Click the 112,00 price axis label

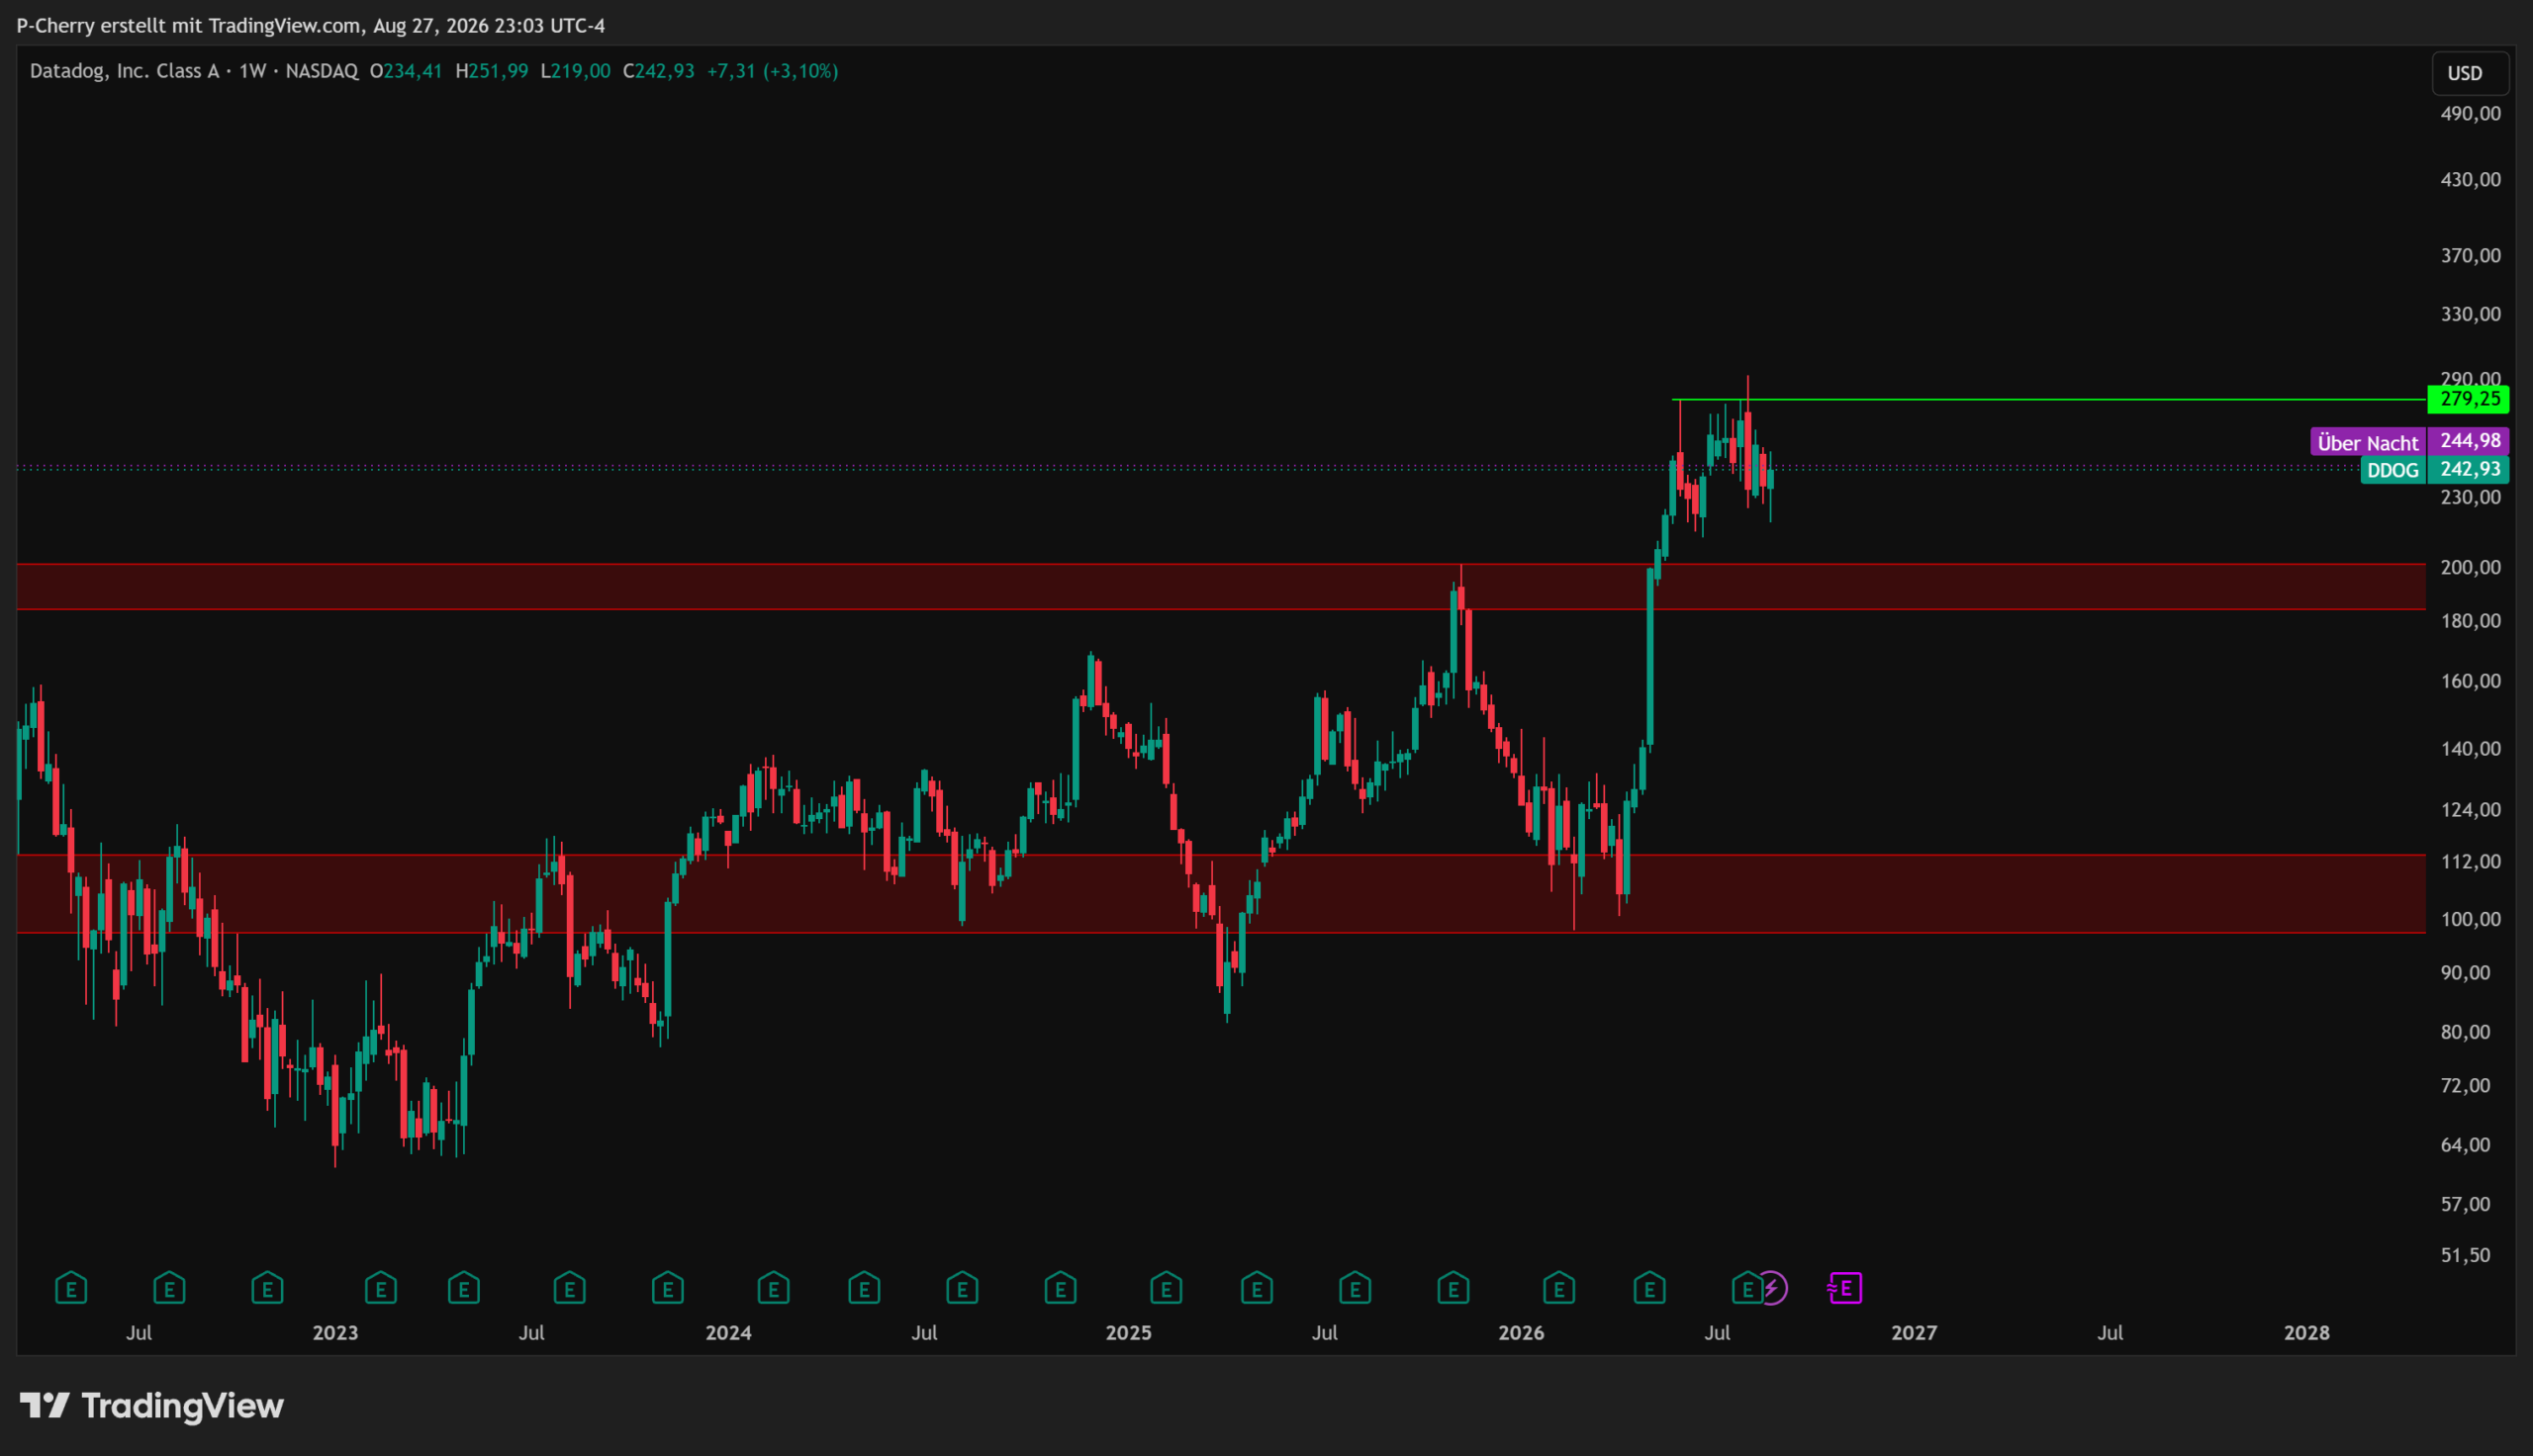pos(2470,862)
